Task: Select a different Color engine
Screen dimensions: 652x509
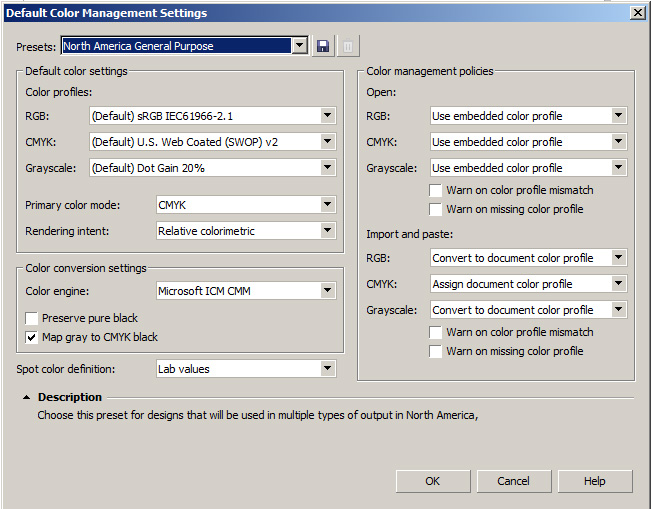Action: coord(246,291)
